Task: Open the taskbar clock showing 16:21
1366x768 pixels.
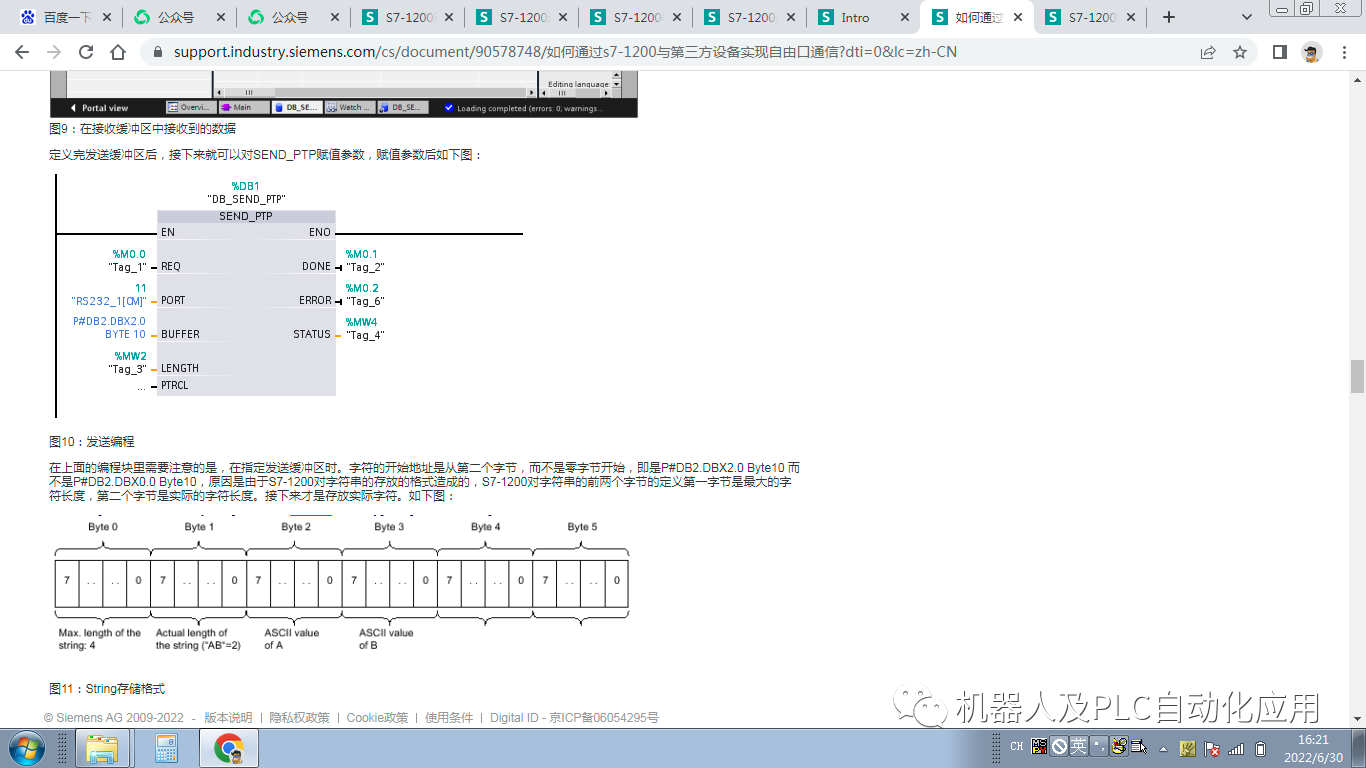Action: pyautogui.click(x=1312, y=748)
